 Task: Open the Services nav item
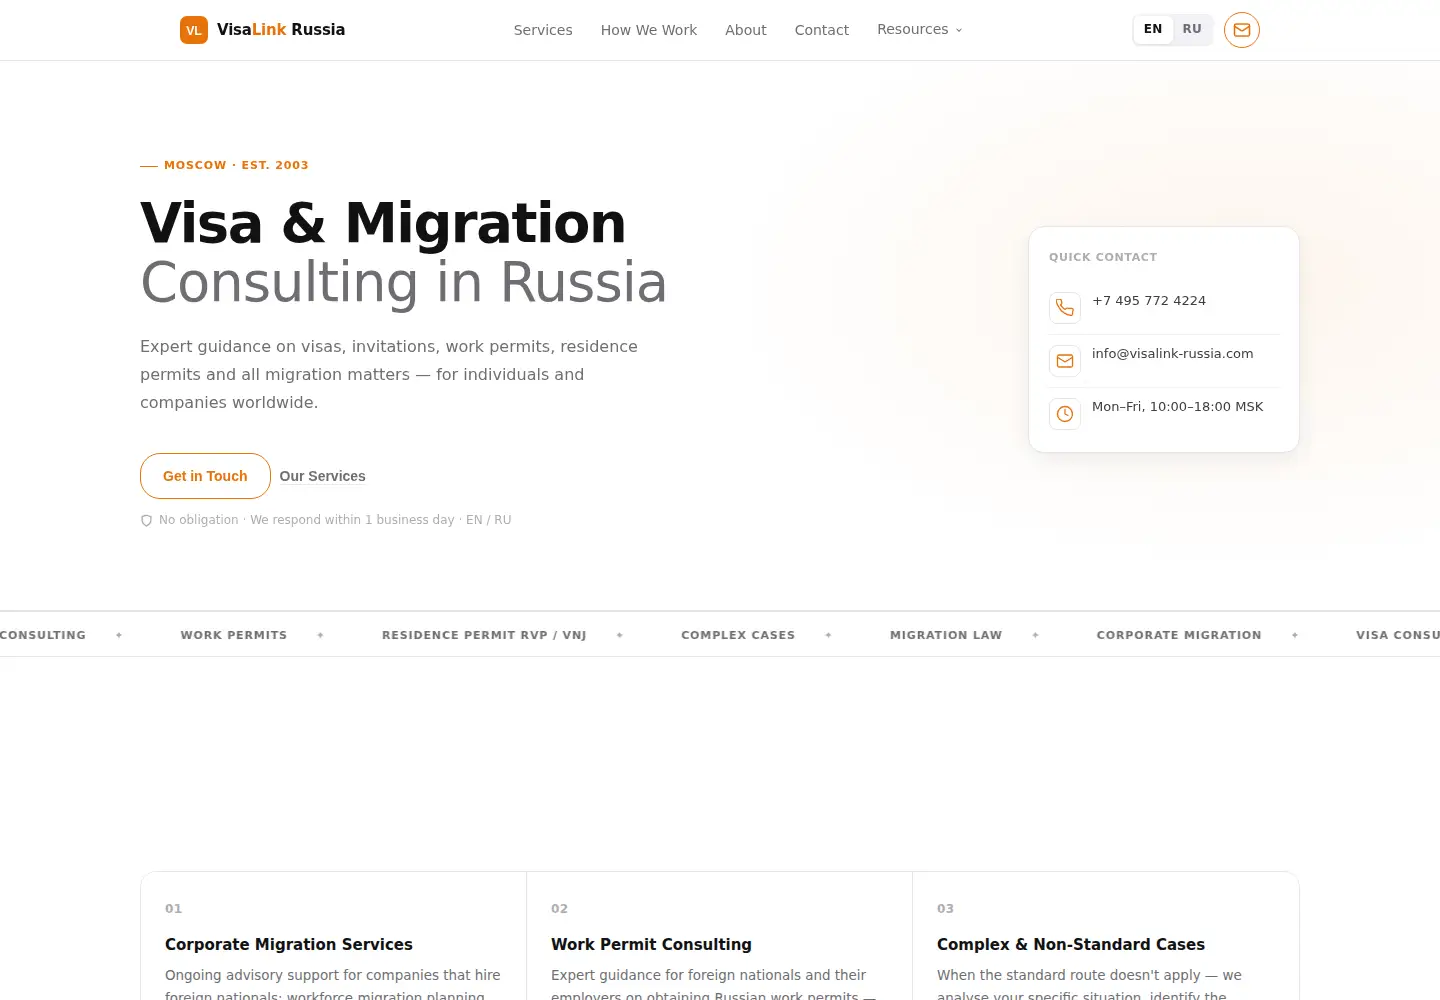[x=543, y=30]
